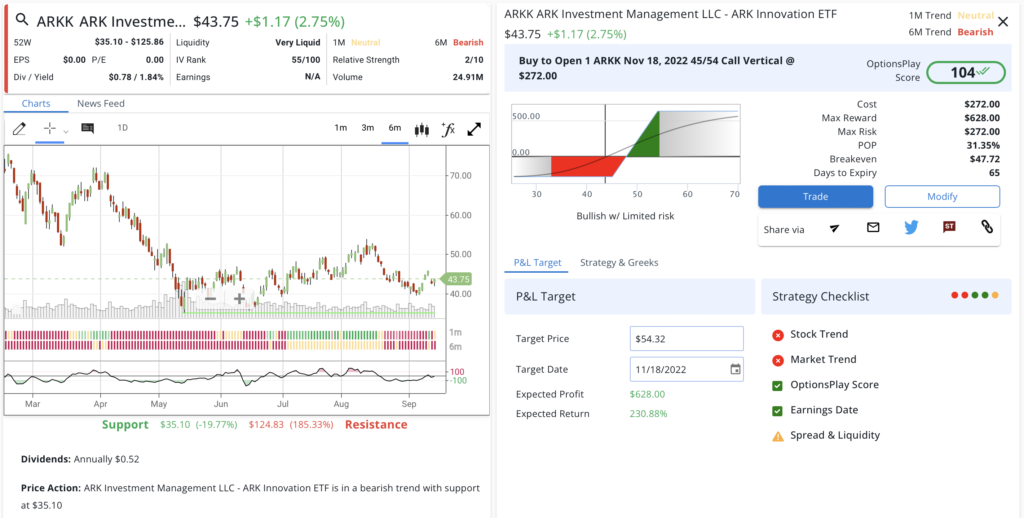
Task: Click the Target Date input field
Action: tap(686, 369)
